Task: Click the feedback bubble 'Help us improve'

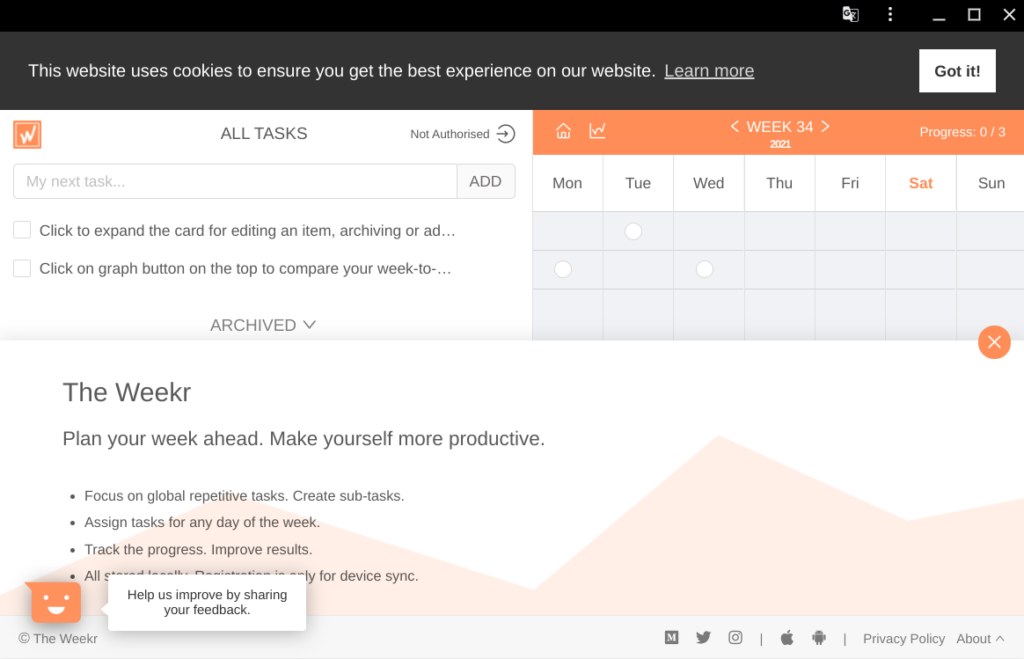Action: point(207,602)
